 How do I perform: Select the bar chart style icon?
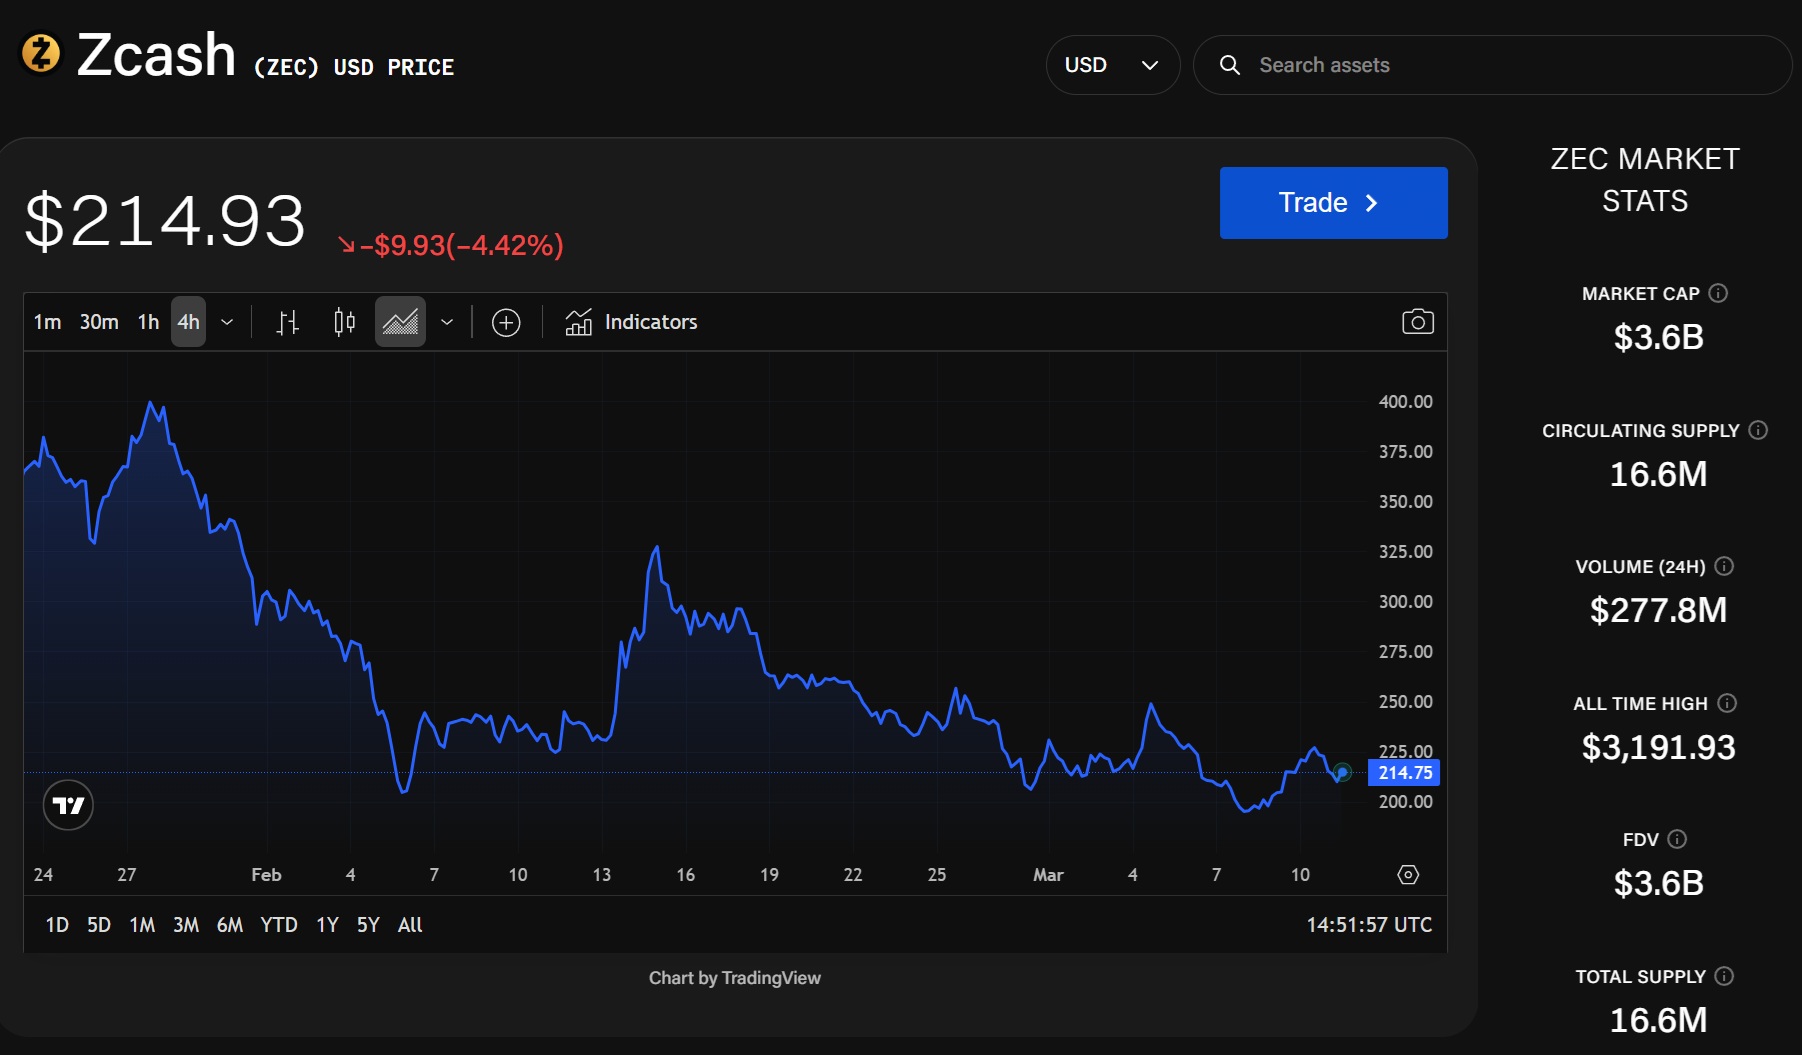287,322
